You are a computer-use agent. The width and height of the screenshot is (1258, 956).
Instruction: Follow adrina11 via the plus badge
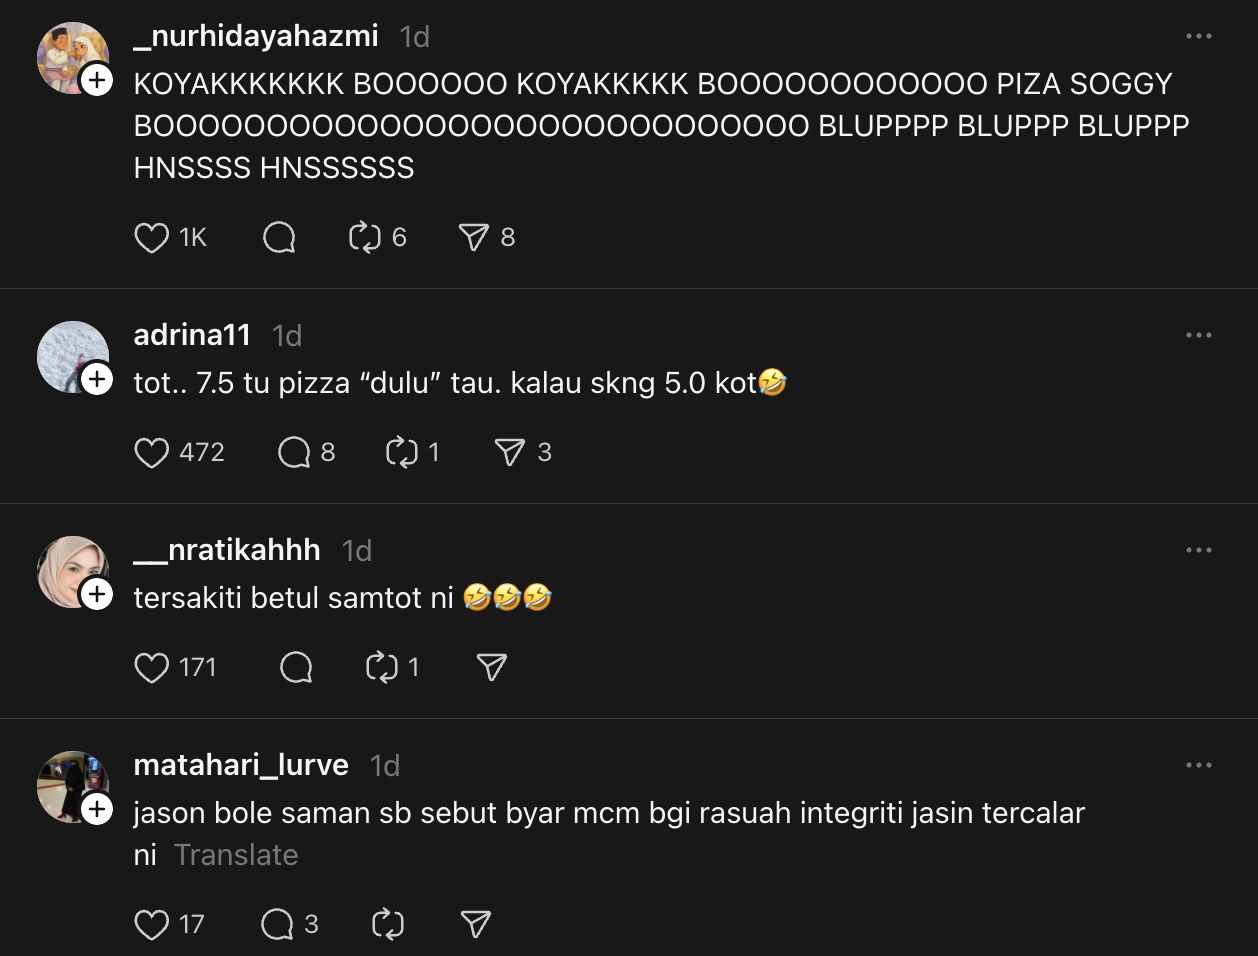97,379
